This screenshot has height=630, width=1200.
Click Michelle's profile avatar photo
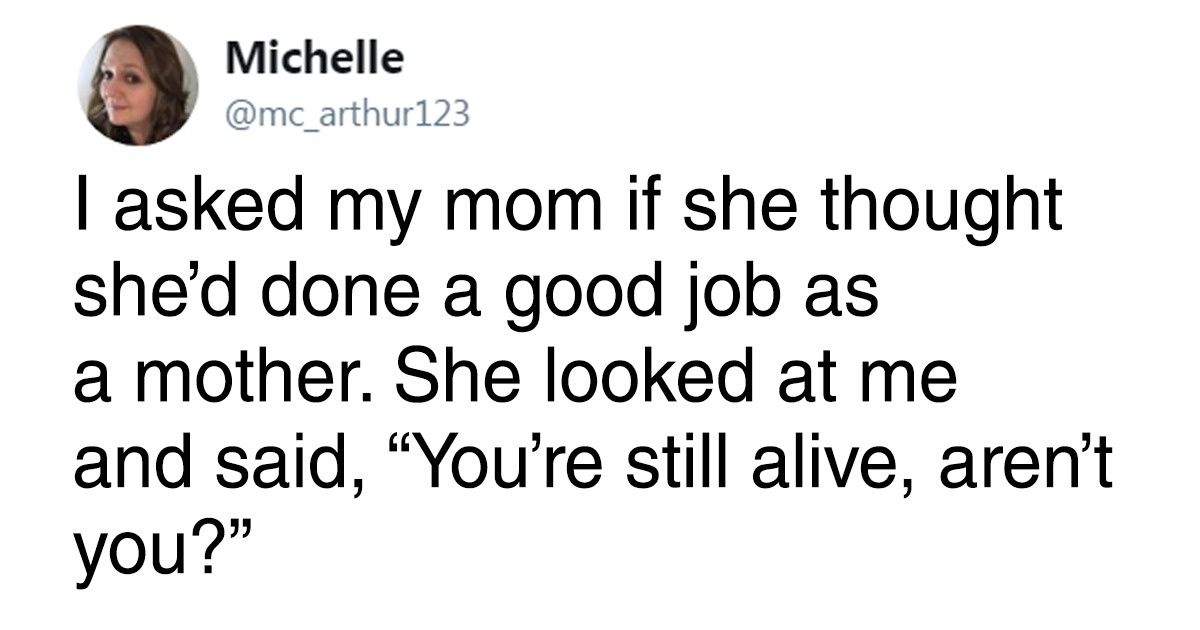coord(139,85)
